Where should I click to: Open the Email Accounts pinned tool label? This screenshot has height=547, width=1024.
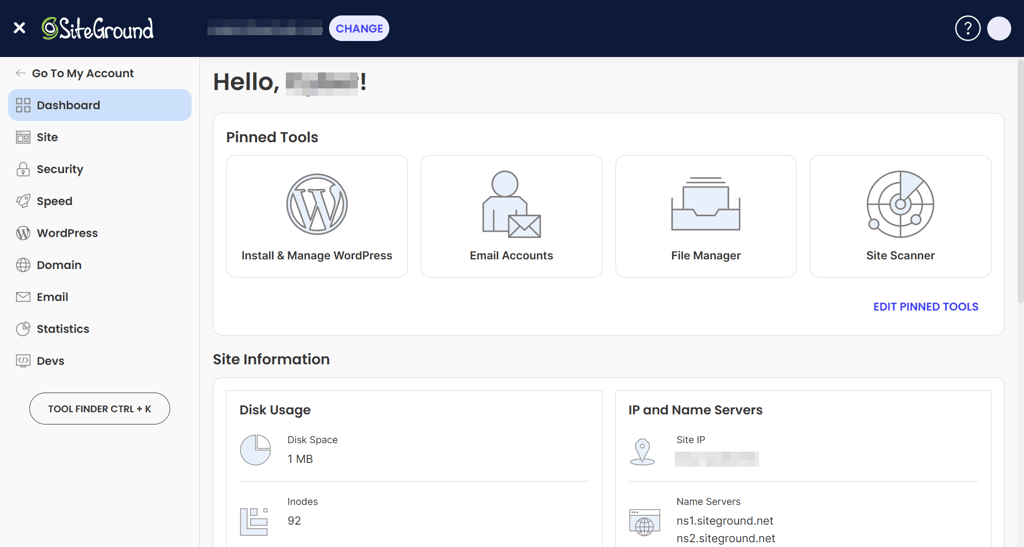[511, 256]
